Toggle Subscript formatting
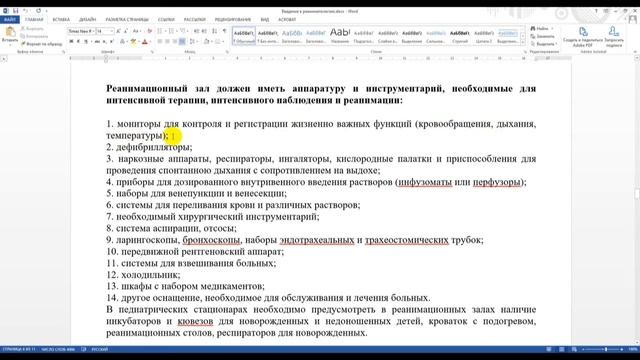 tap(104, 41)
